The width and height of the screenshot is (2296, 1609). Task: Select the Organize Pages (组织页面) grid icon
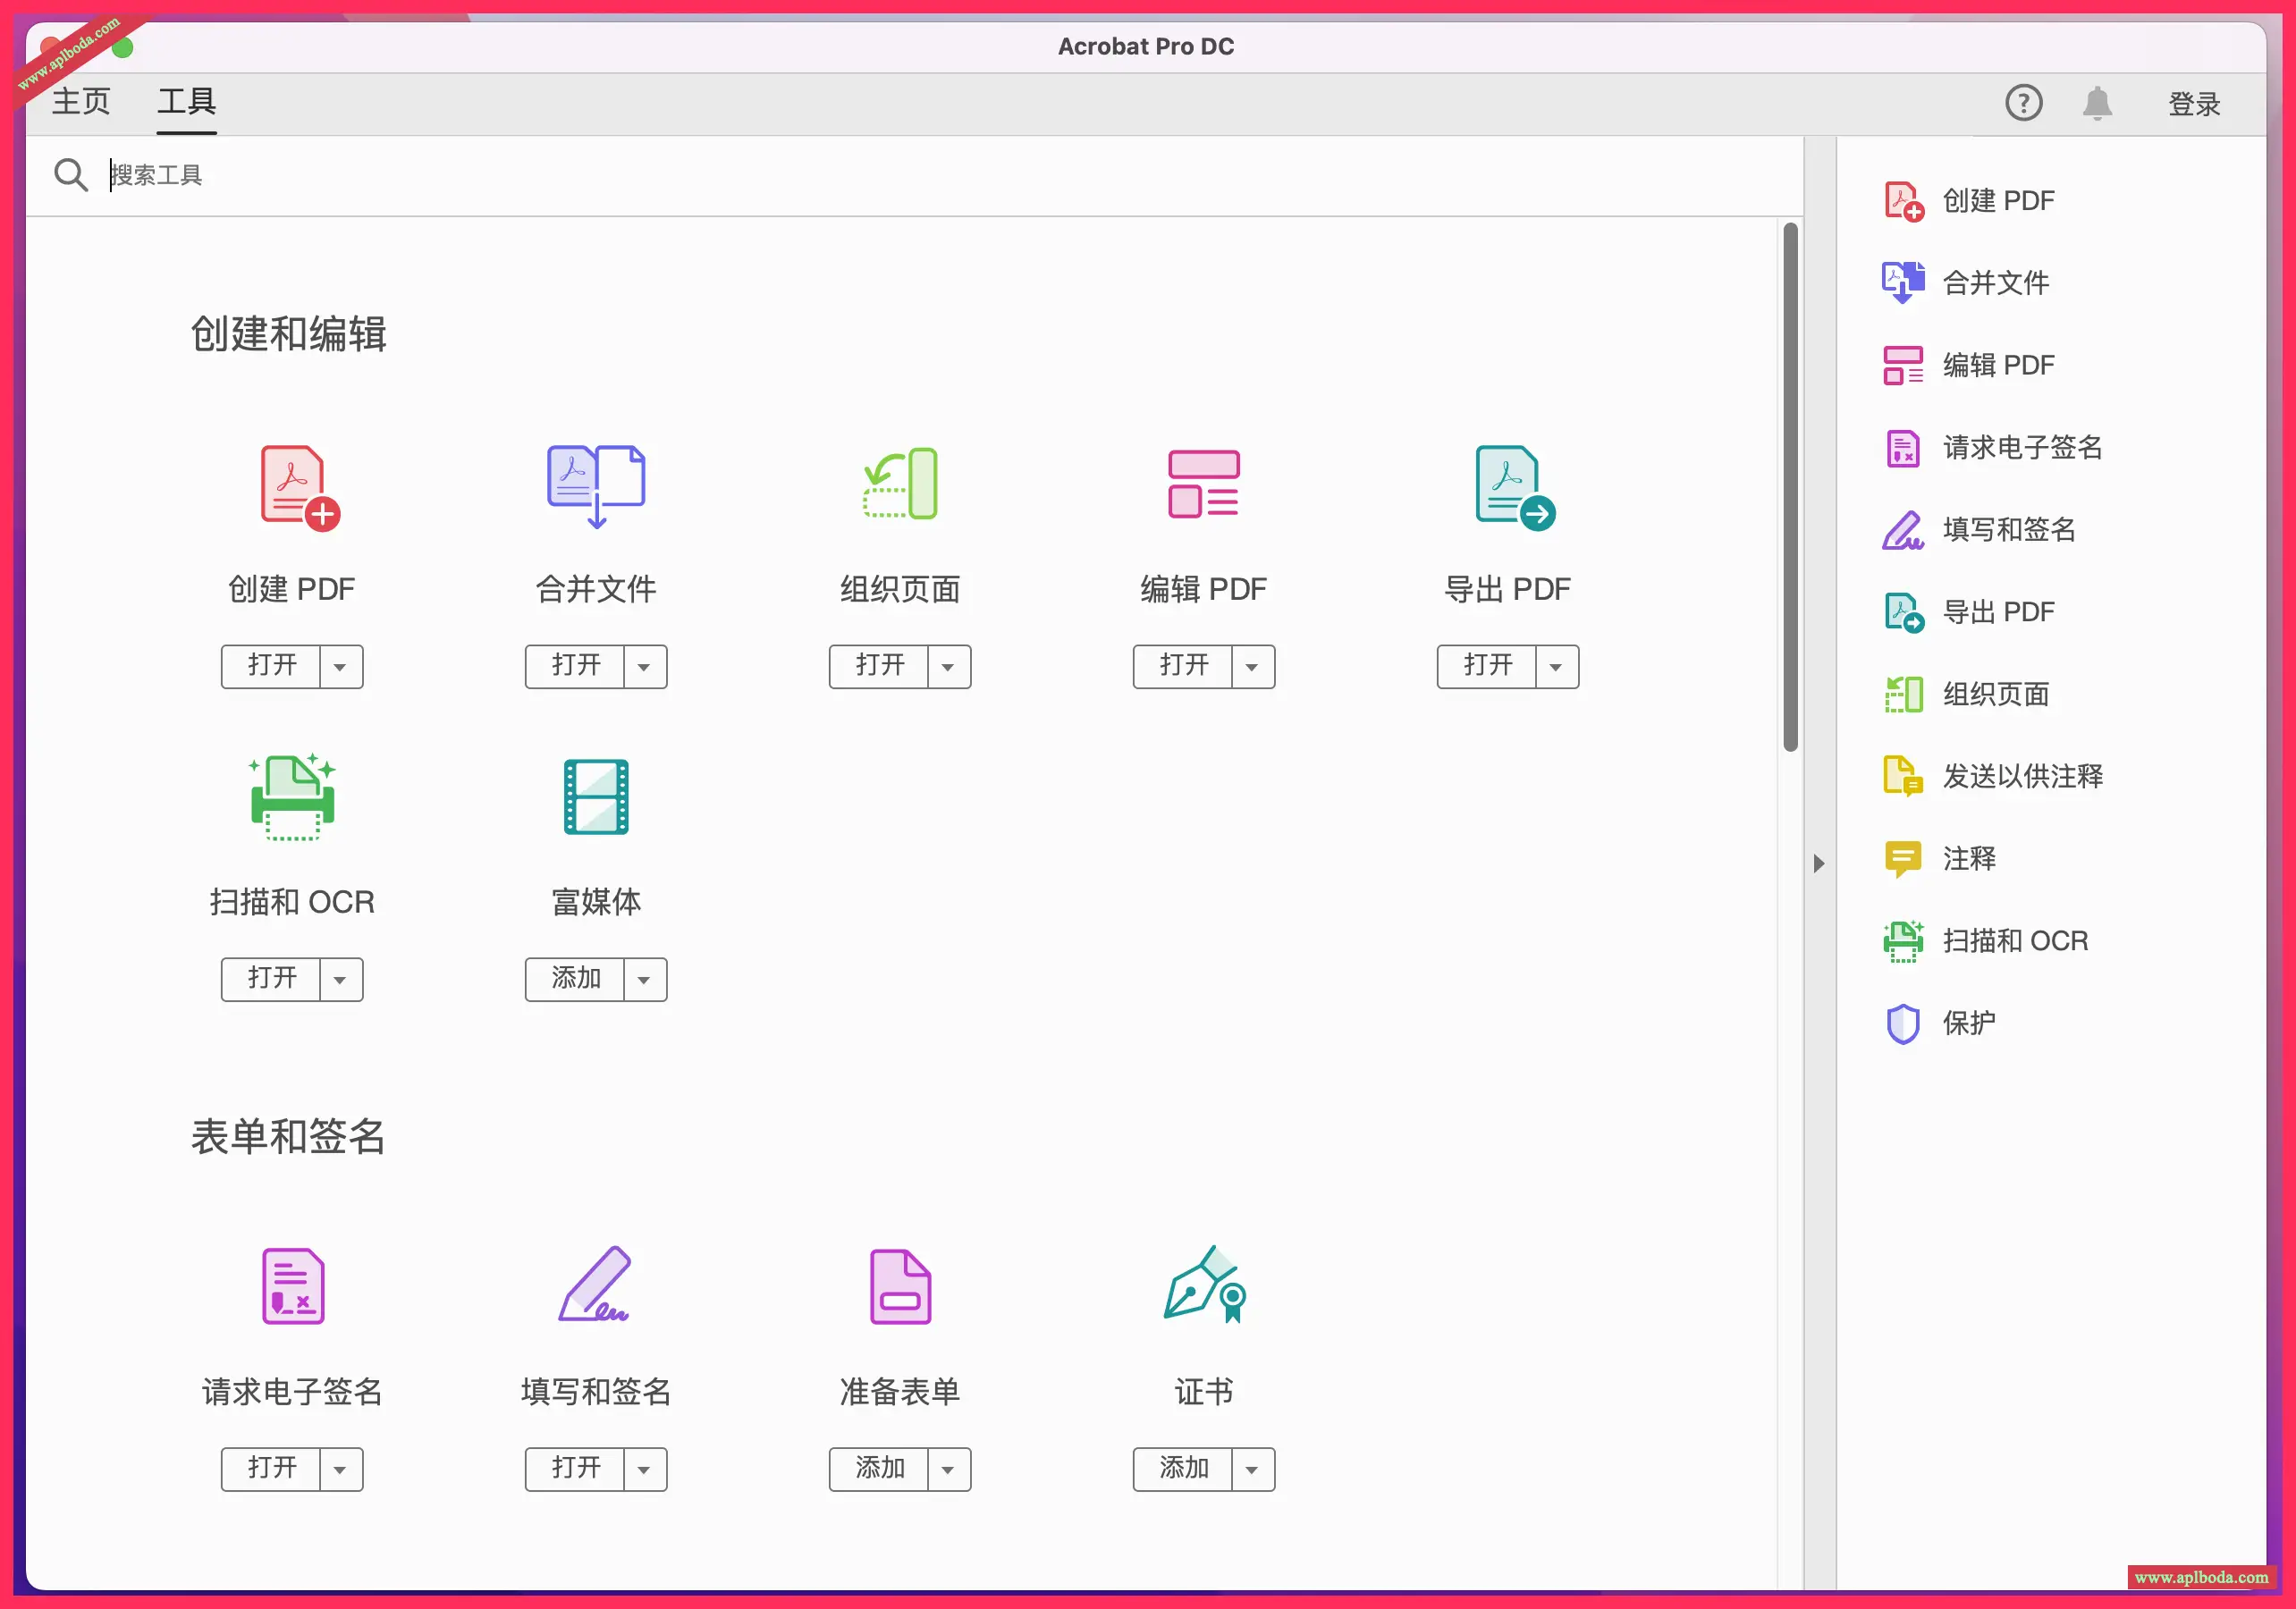[900, 485]
